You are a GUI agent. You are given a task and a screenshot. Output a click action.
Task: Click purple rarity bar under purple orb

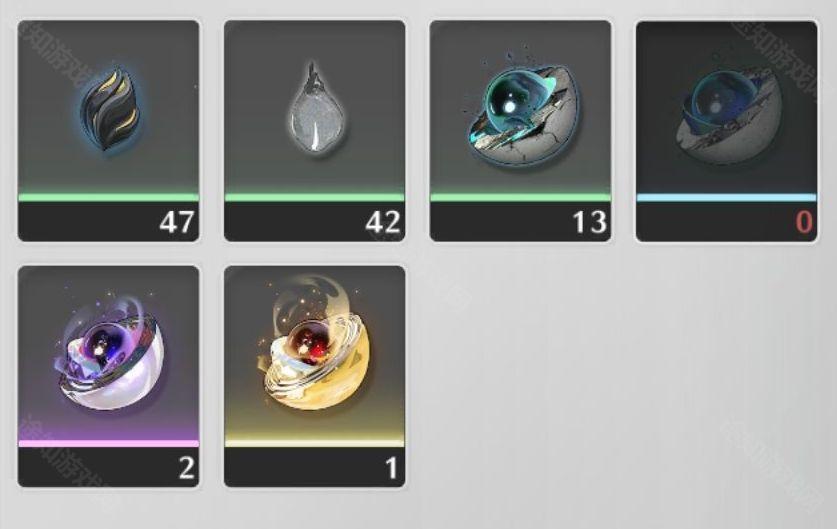pos(109,443)
